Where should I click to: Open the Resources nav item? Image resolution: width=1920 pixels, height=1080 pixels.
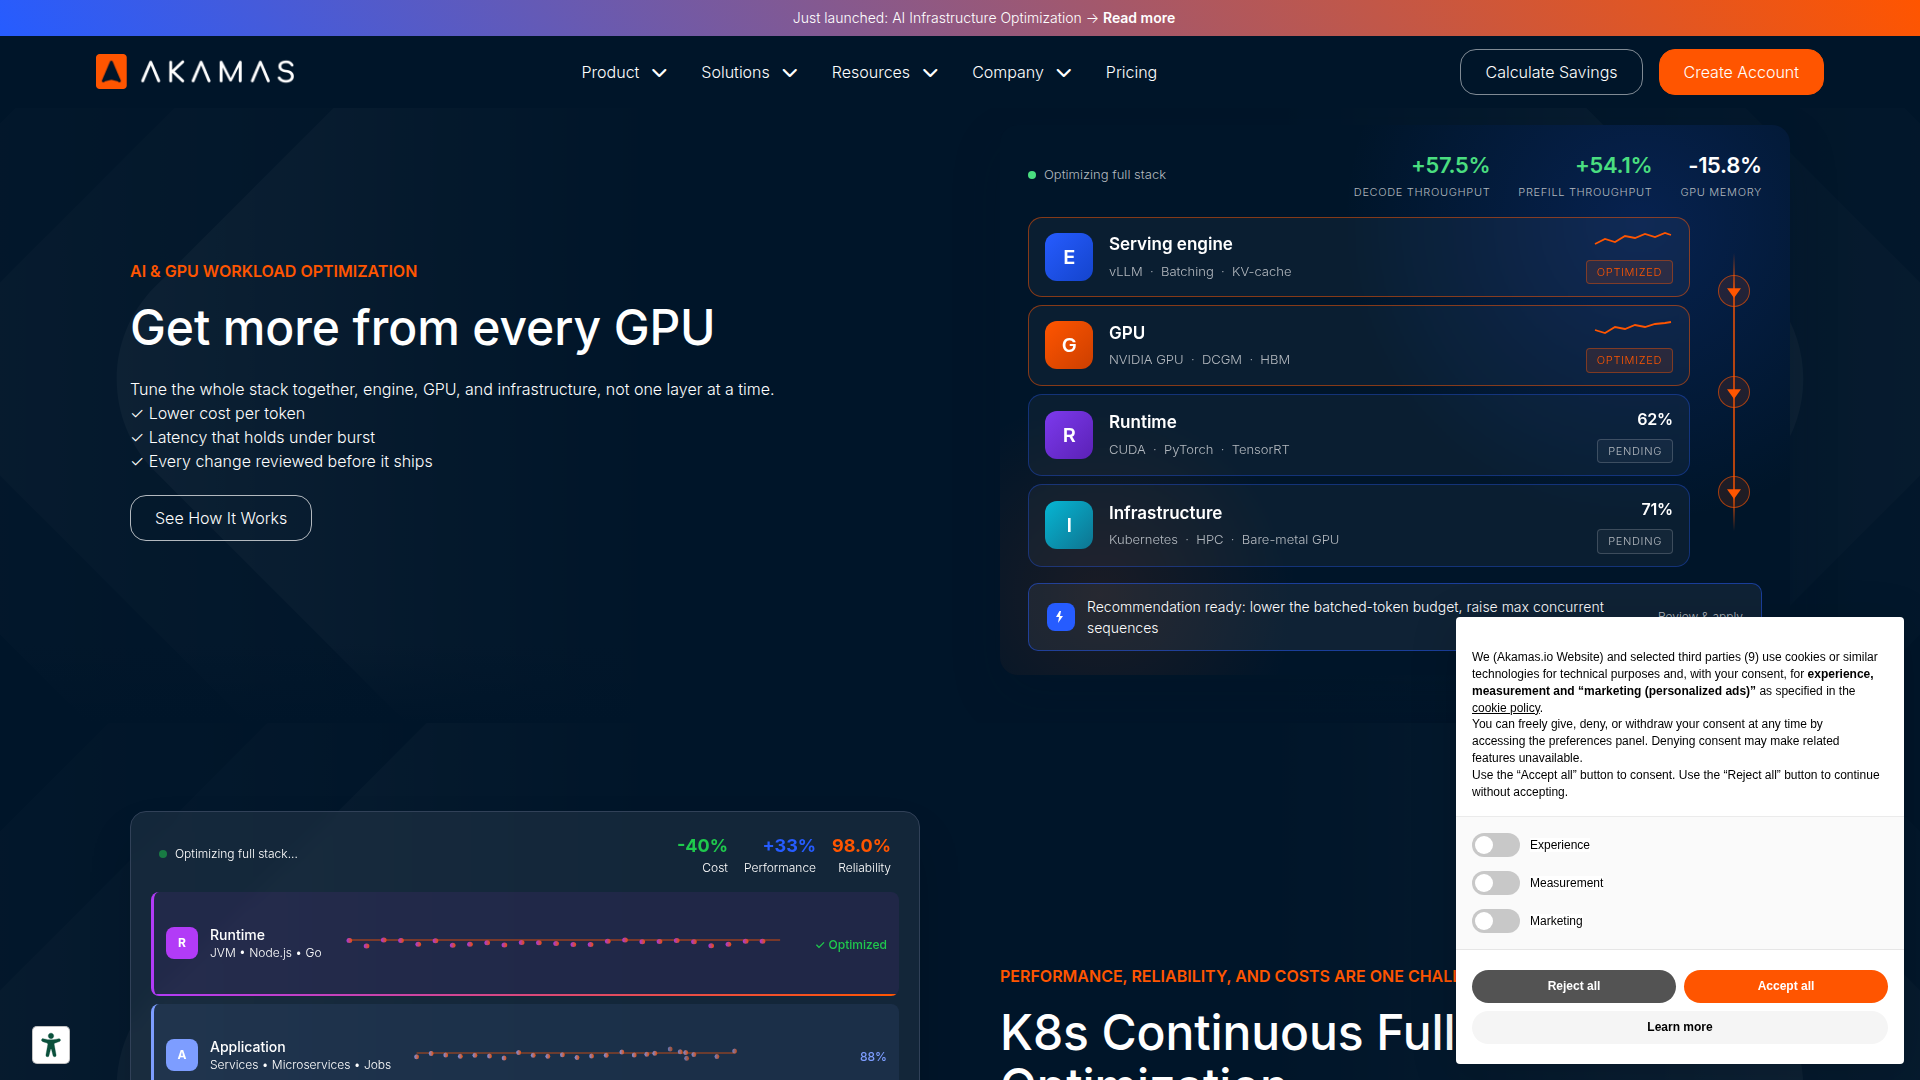(870, 72)
